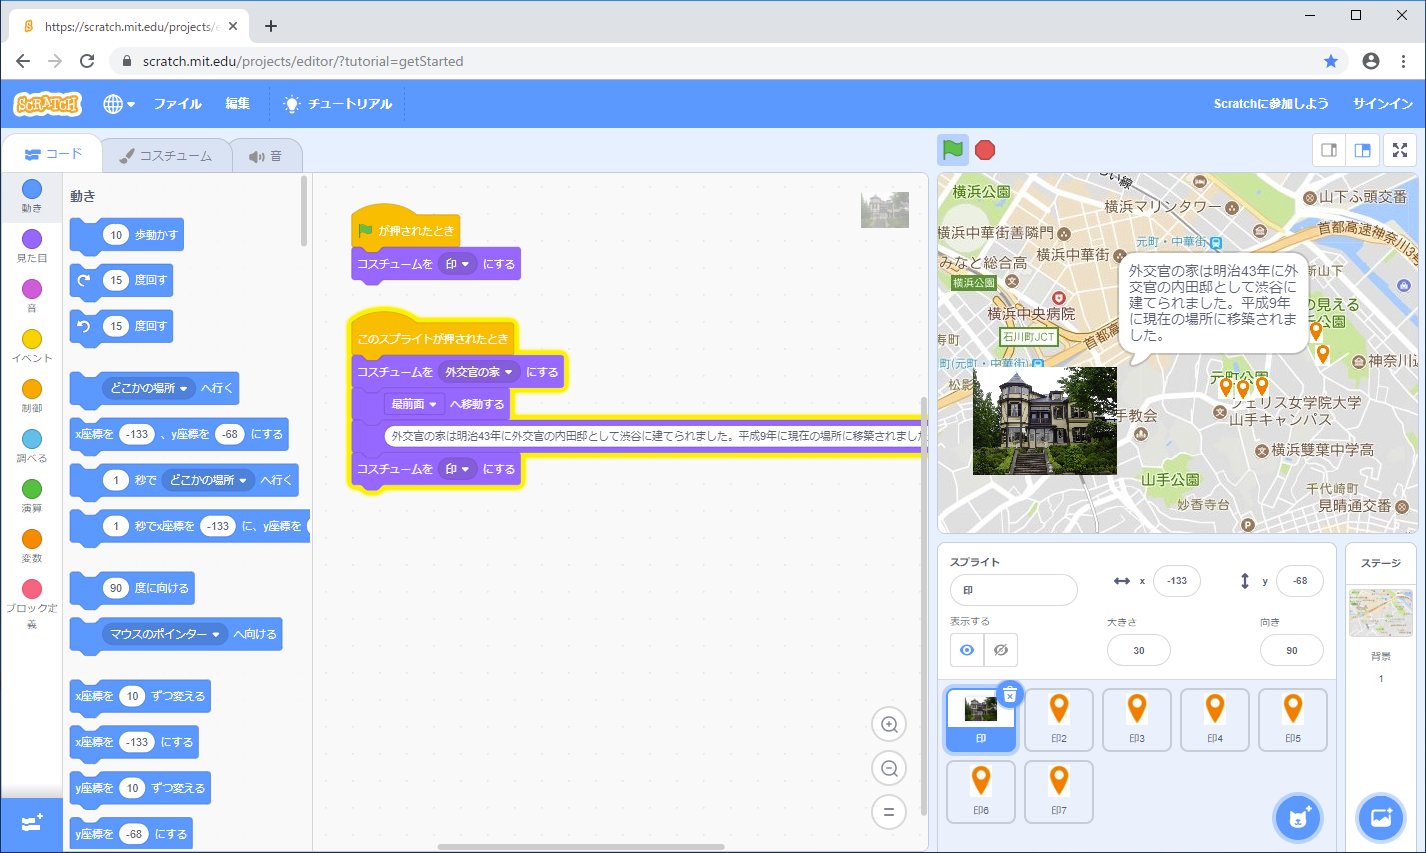Enter full screen stage mode
The width and height of the screenshot is (1426, 853).
[x=1400, y=150]
